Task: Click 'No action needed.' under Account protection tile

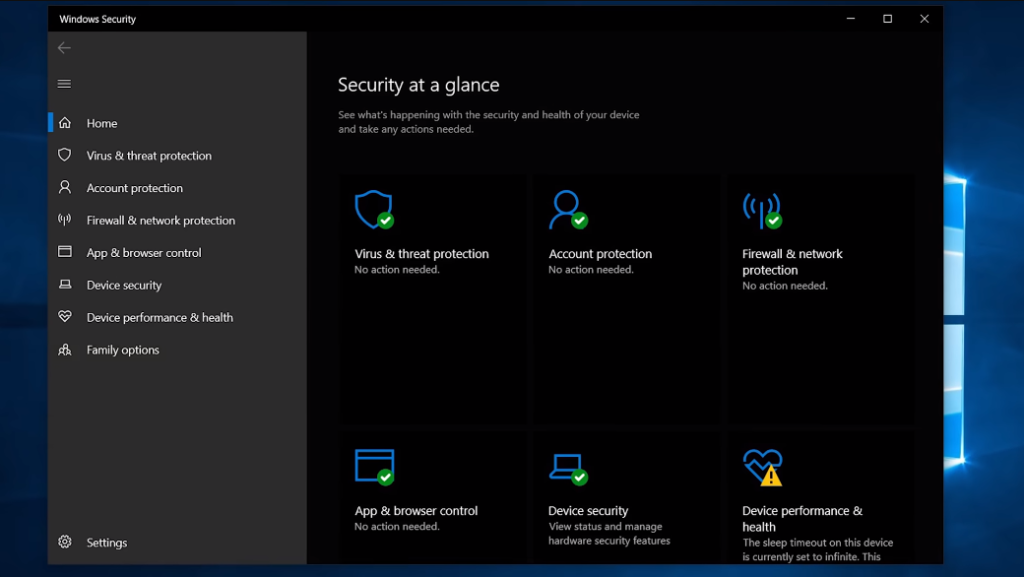Action: point(590,270)
